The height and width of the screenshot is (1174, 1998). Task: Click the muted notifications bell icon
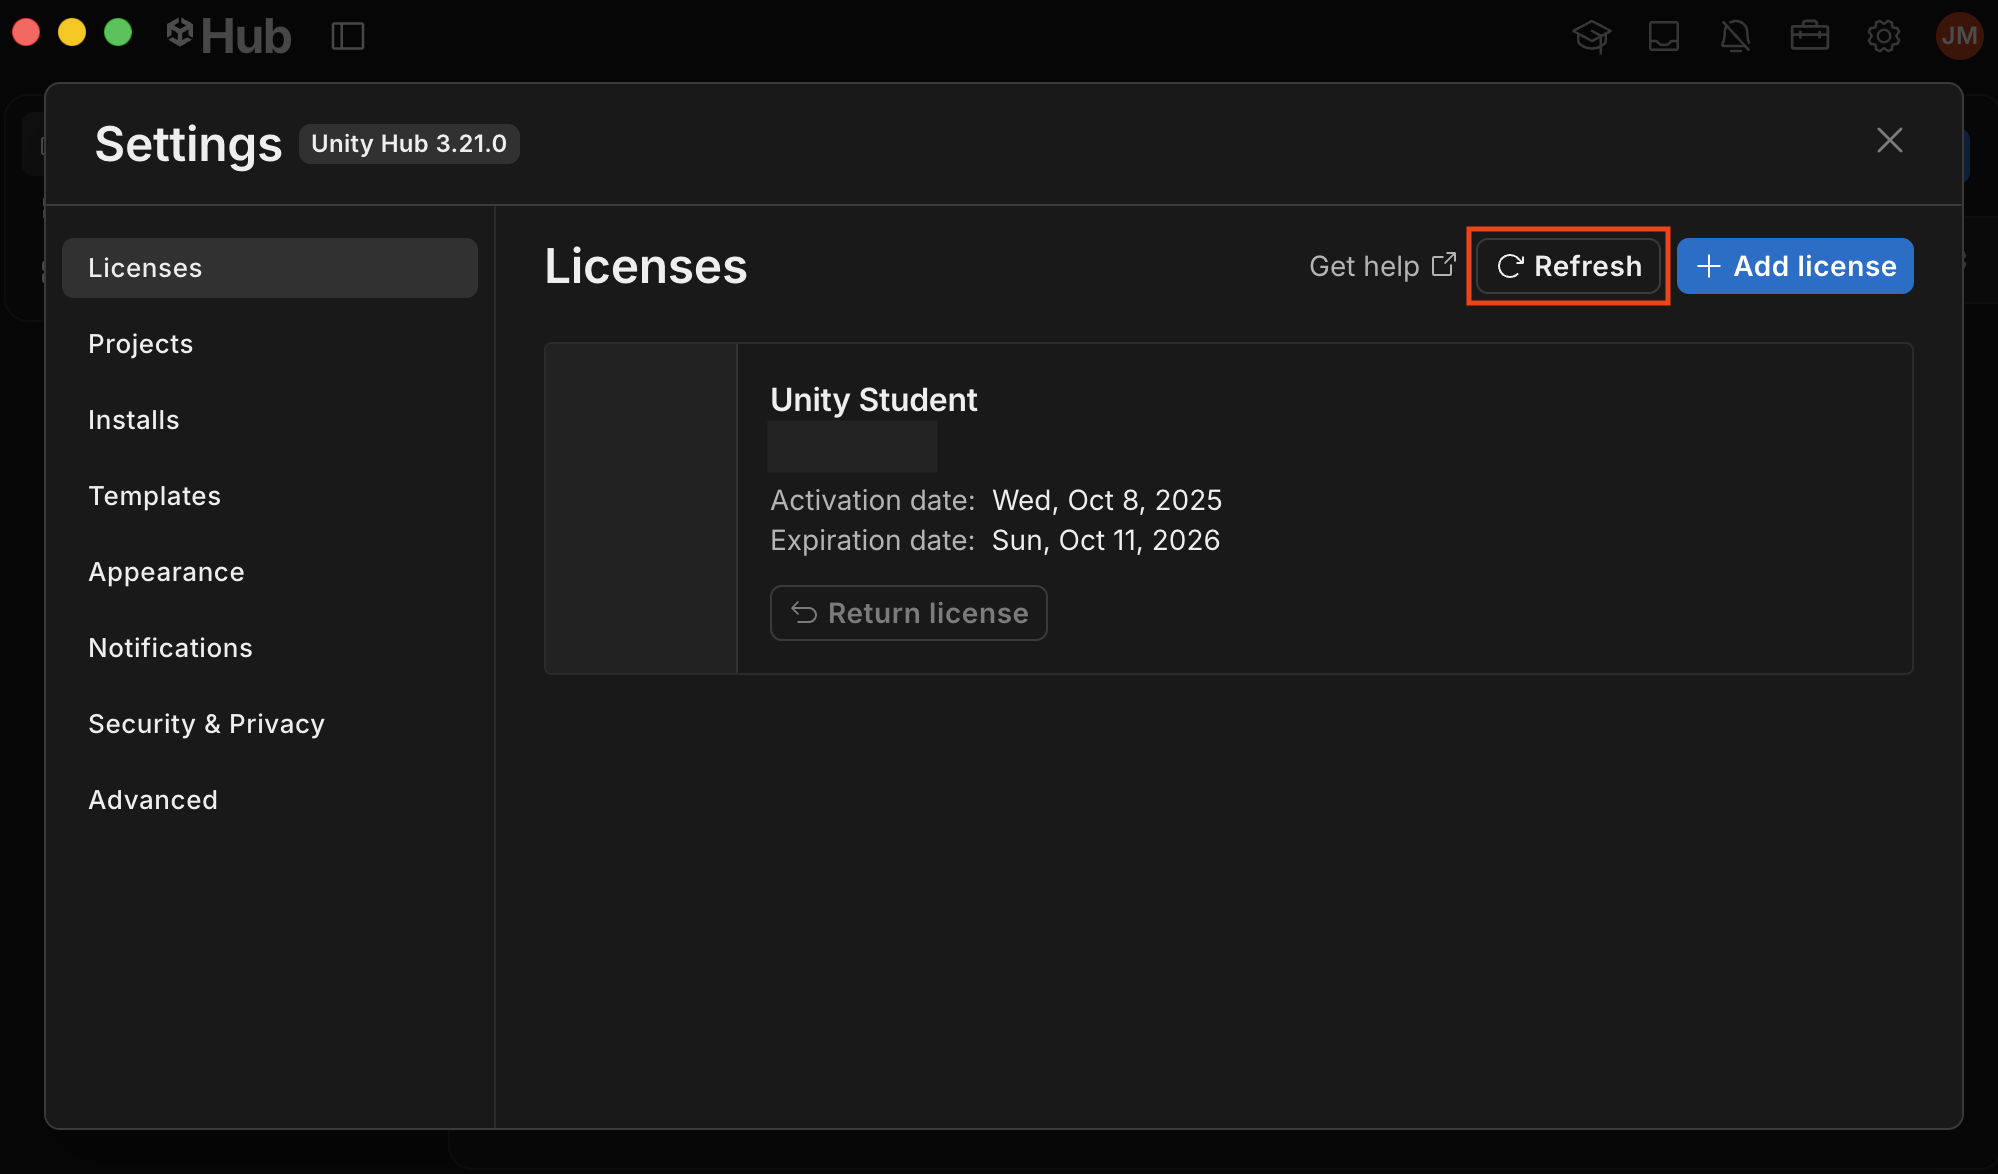tap(1736, 37)
